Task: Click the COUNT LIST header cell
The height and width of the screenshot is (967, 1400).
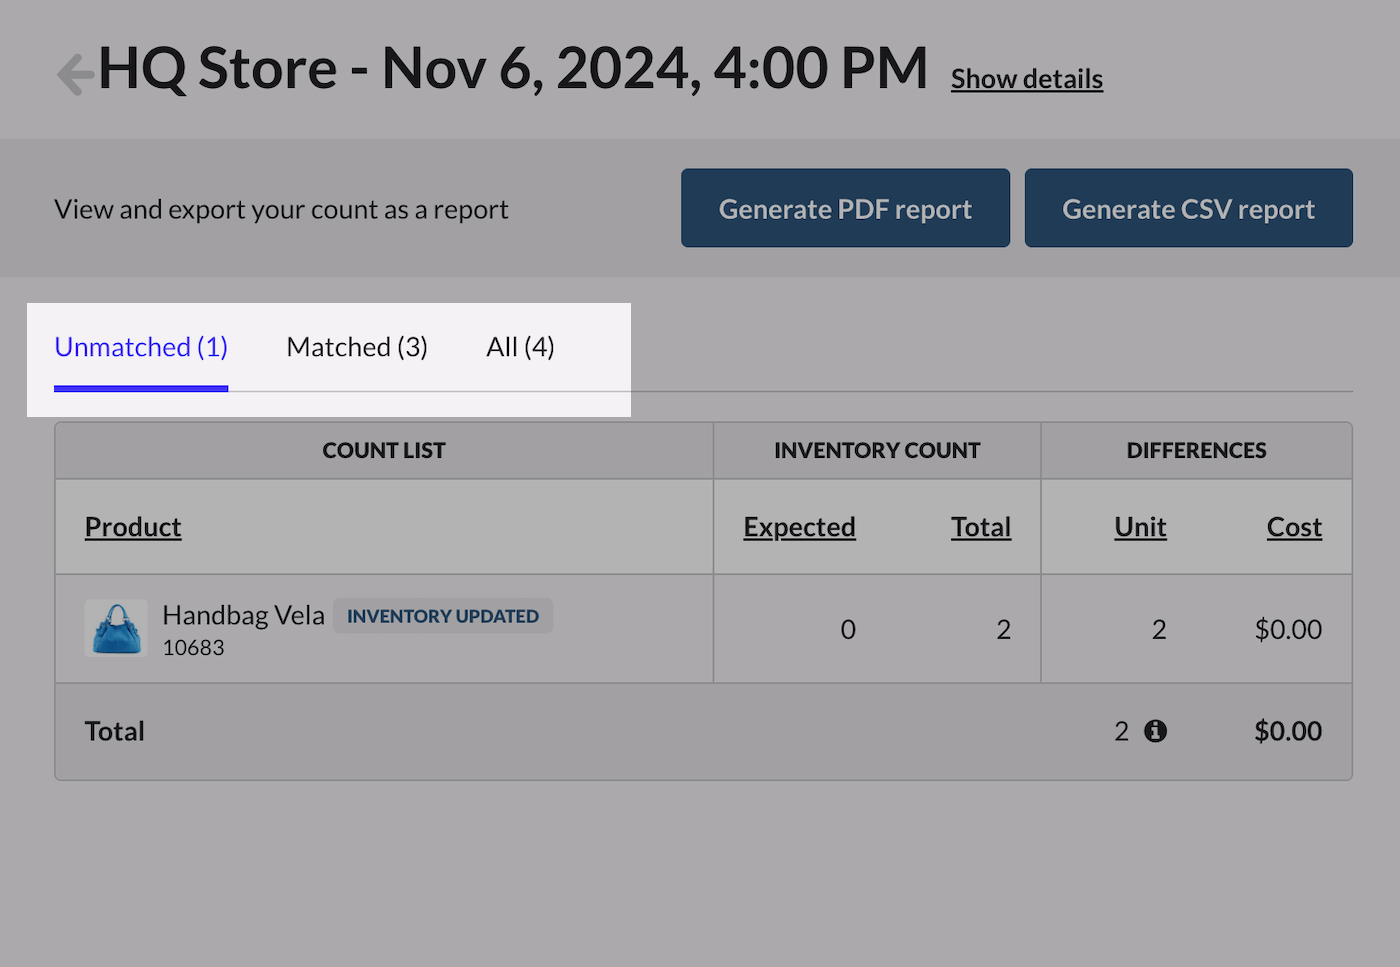Action: (384, 451)
